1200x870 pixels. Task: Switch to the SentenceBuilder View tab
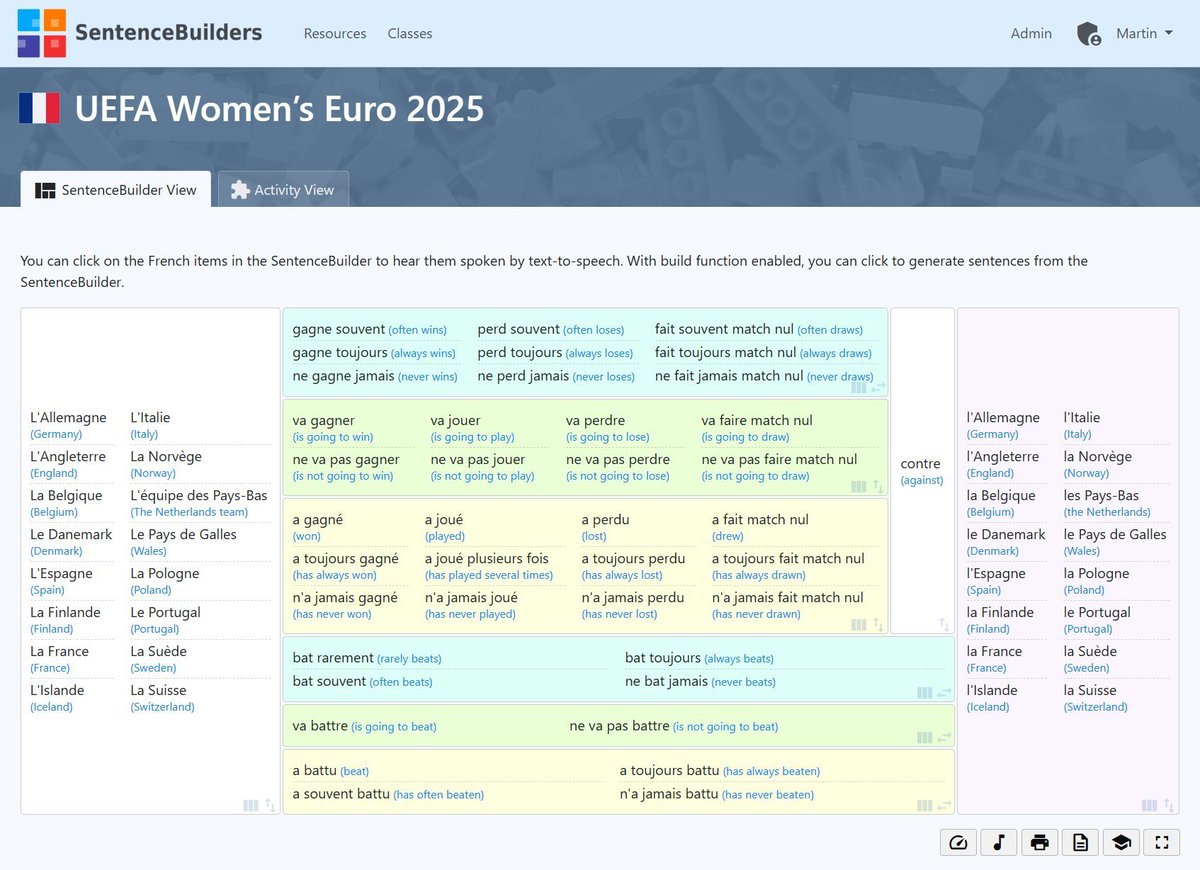pos(116,189)
